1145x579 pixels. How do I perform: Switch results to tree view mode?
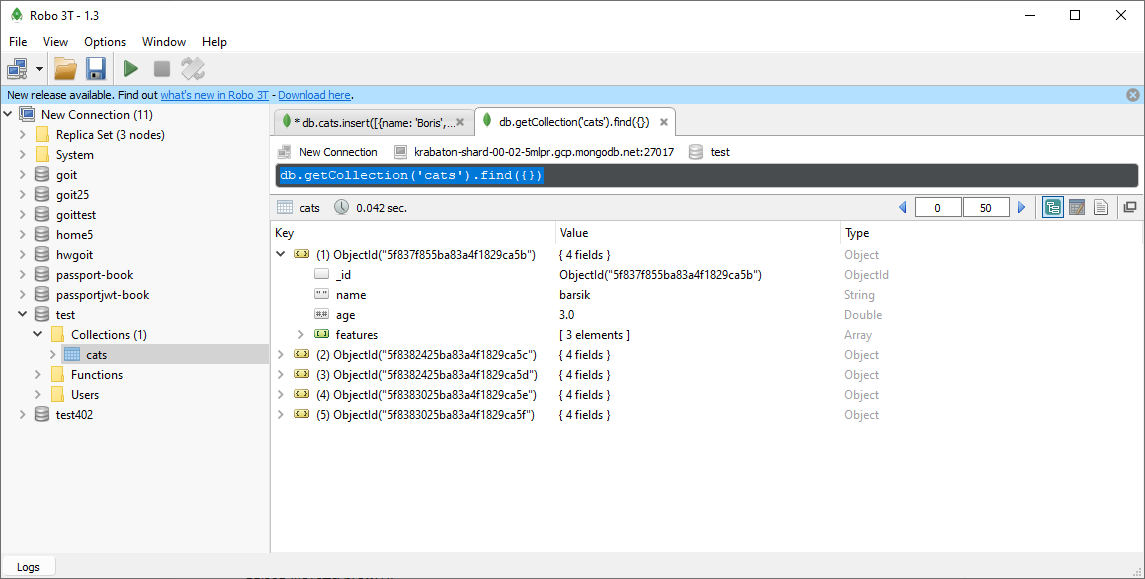(1052, 208)
